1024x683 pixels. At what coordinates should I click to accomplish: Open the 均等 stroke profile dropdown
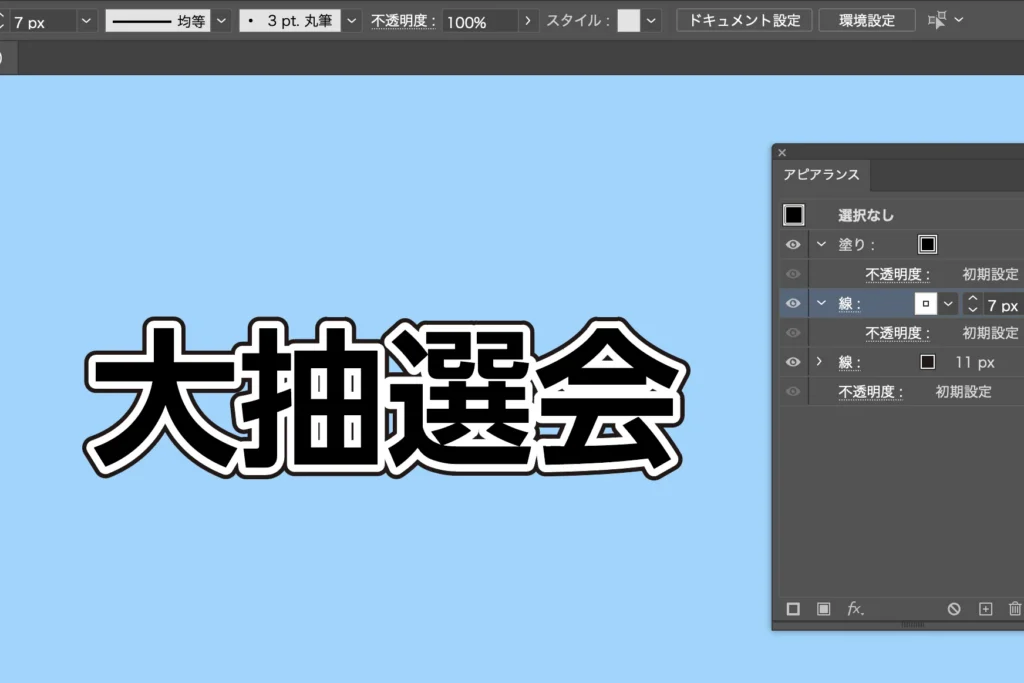click(x=221, y=21)
